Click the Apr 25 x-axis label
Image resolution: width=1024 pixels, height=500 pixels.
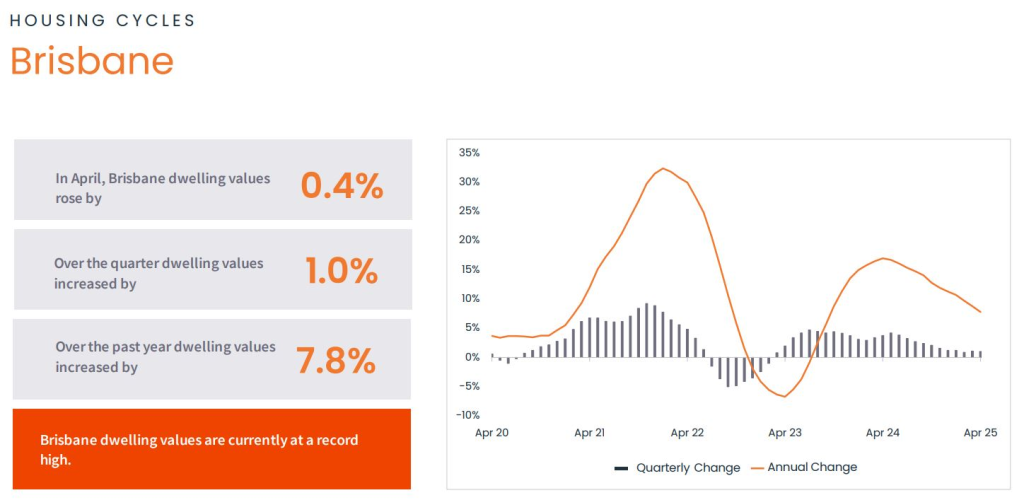[980, 433]
